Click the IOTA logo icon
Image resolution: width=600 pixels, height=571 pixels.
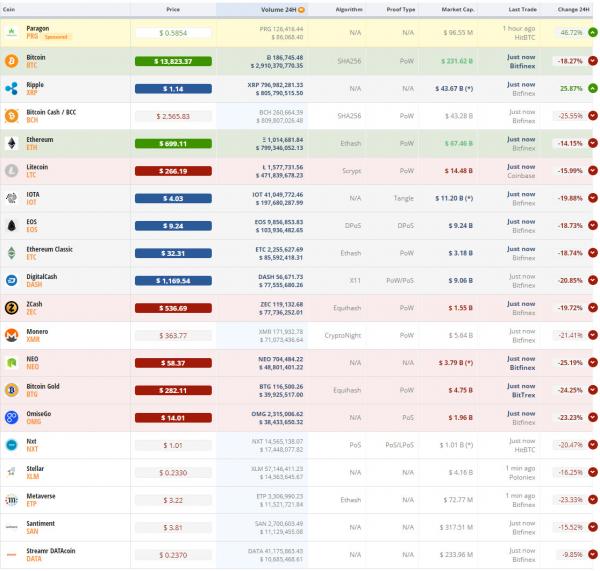click(11, 198)
